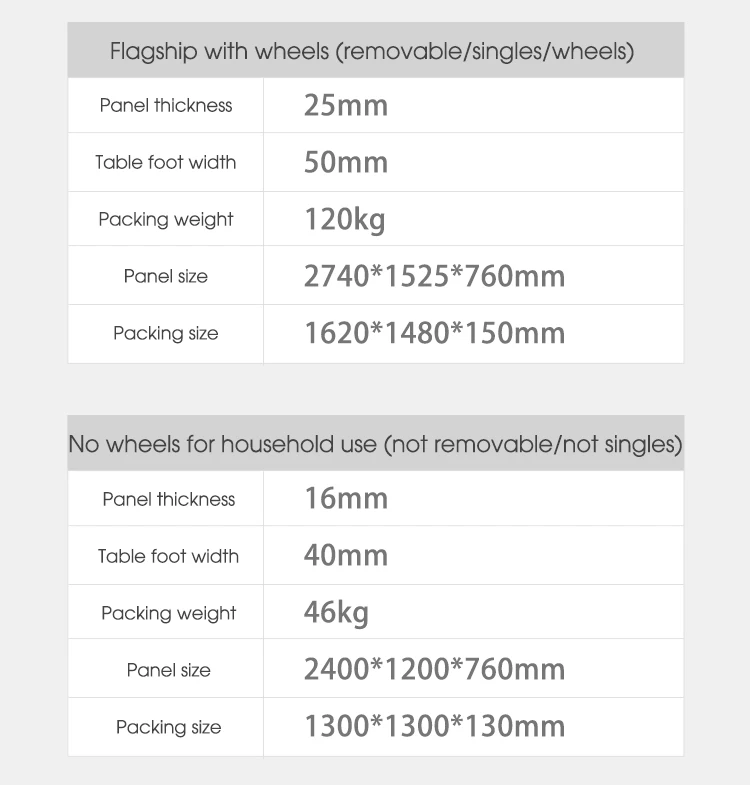The height and width of the screenshot is (785, 750).
Task: Select the 46kg packing weight value
Action: [x=336, y=612]
